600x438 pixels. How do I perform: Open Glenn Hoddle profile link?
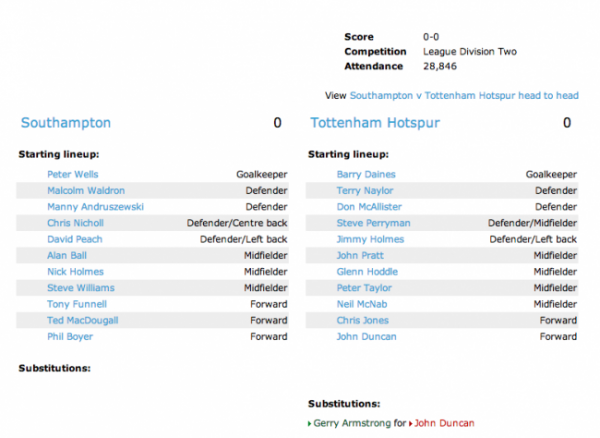[367, 272]
